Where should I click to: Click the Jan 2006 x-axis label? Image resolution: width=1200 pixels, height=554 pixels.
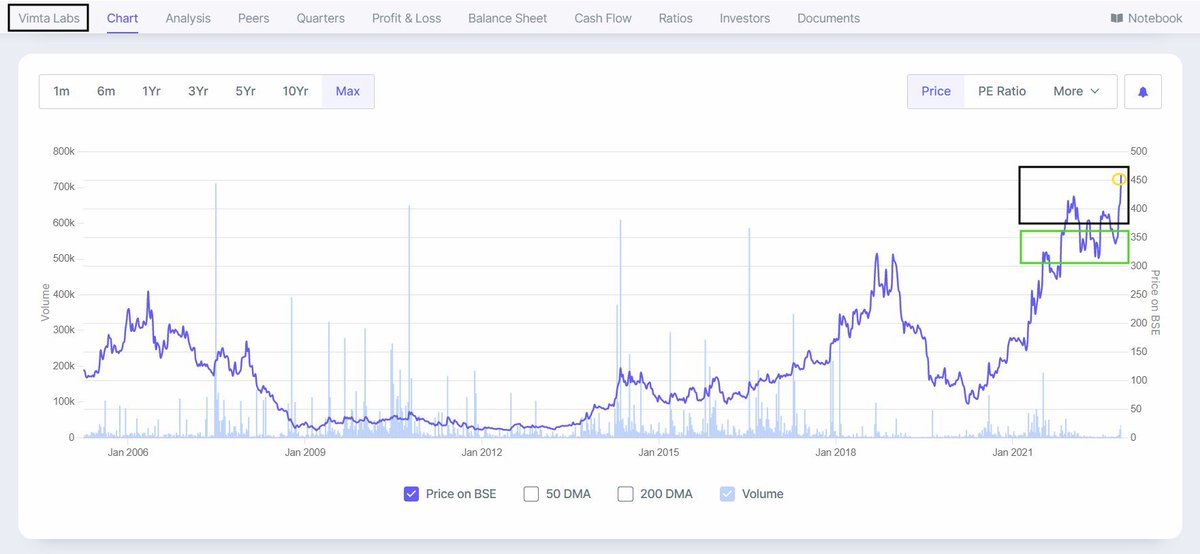pos(128,452)
